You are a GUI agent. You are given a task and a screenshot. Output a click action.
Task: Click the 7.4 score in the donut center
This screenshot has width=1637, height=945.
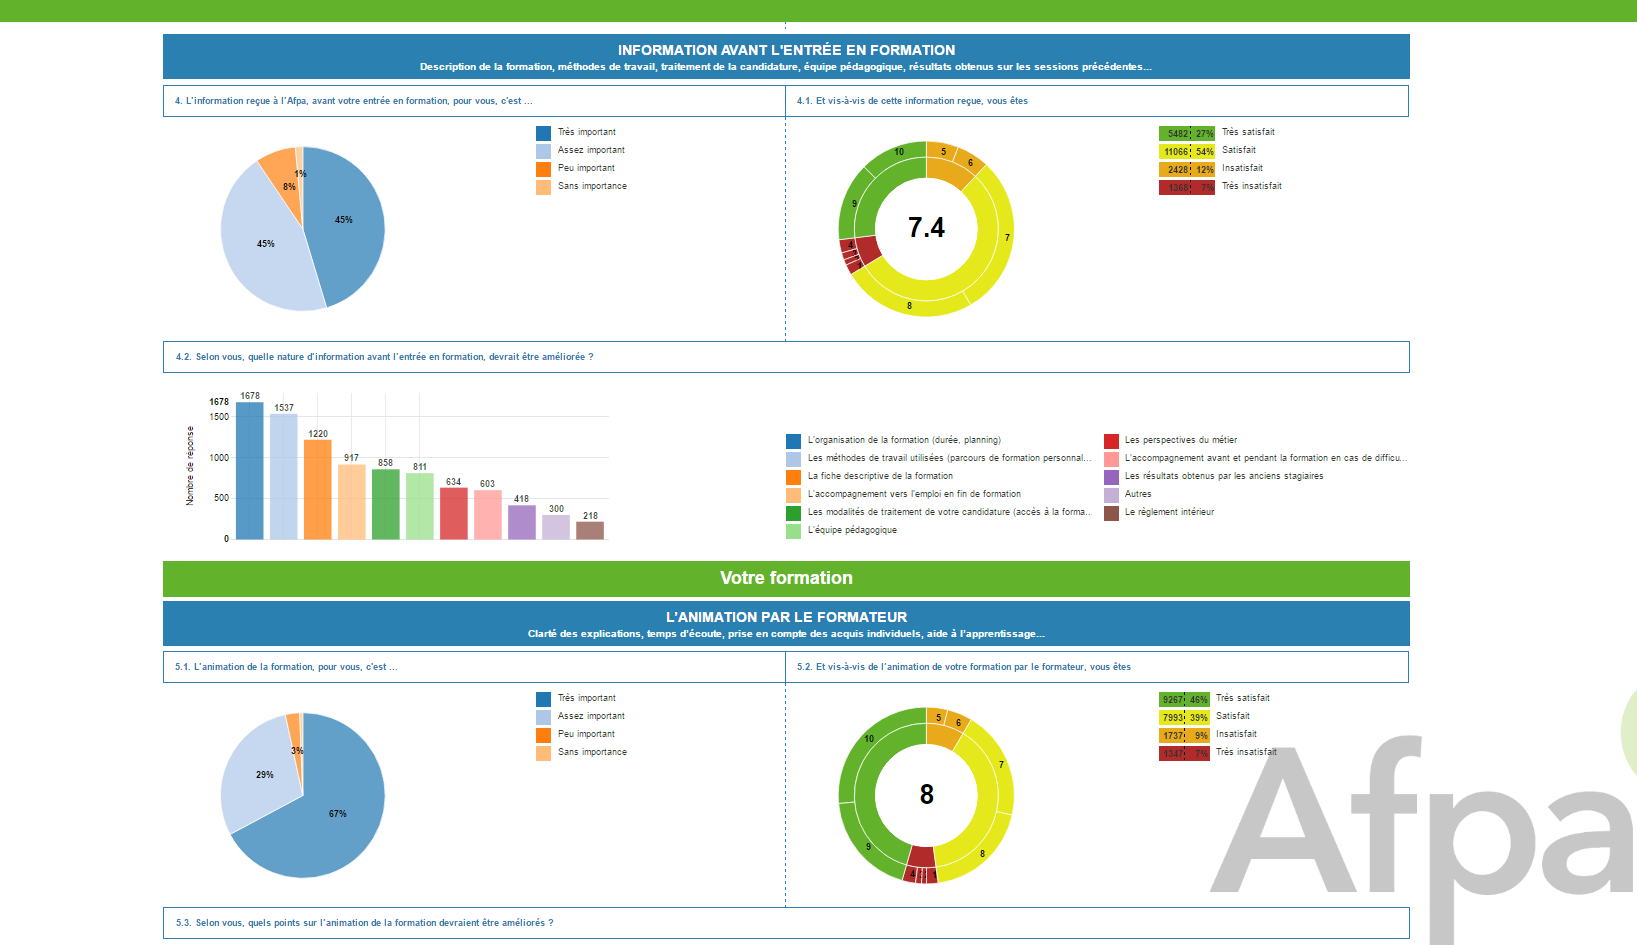[926, 228]
